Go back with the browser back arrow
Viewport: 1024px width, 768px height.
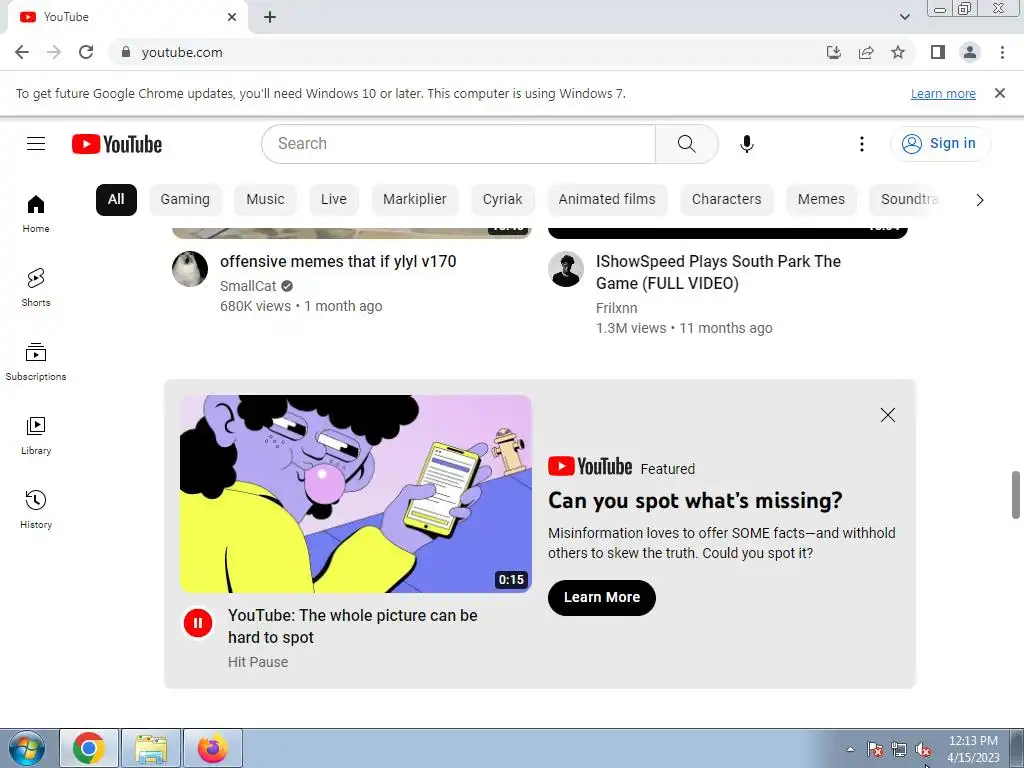click(22, 52)
